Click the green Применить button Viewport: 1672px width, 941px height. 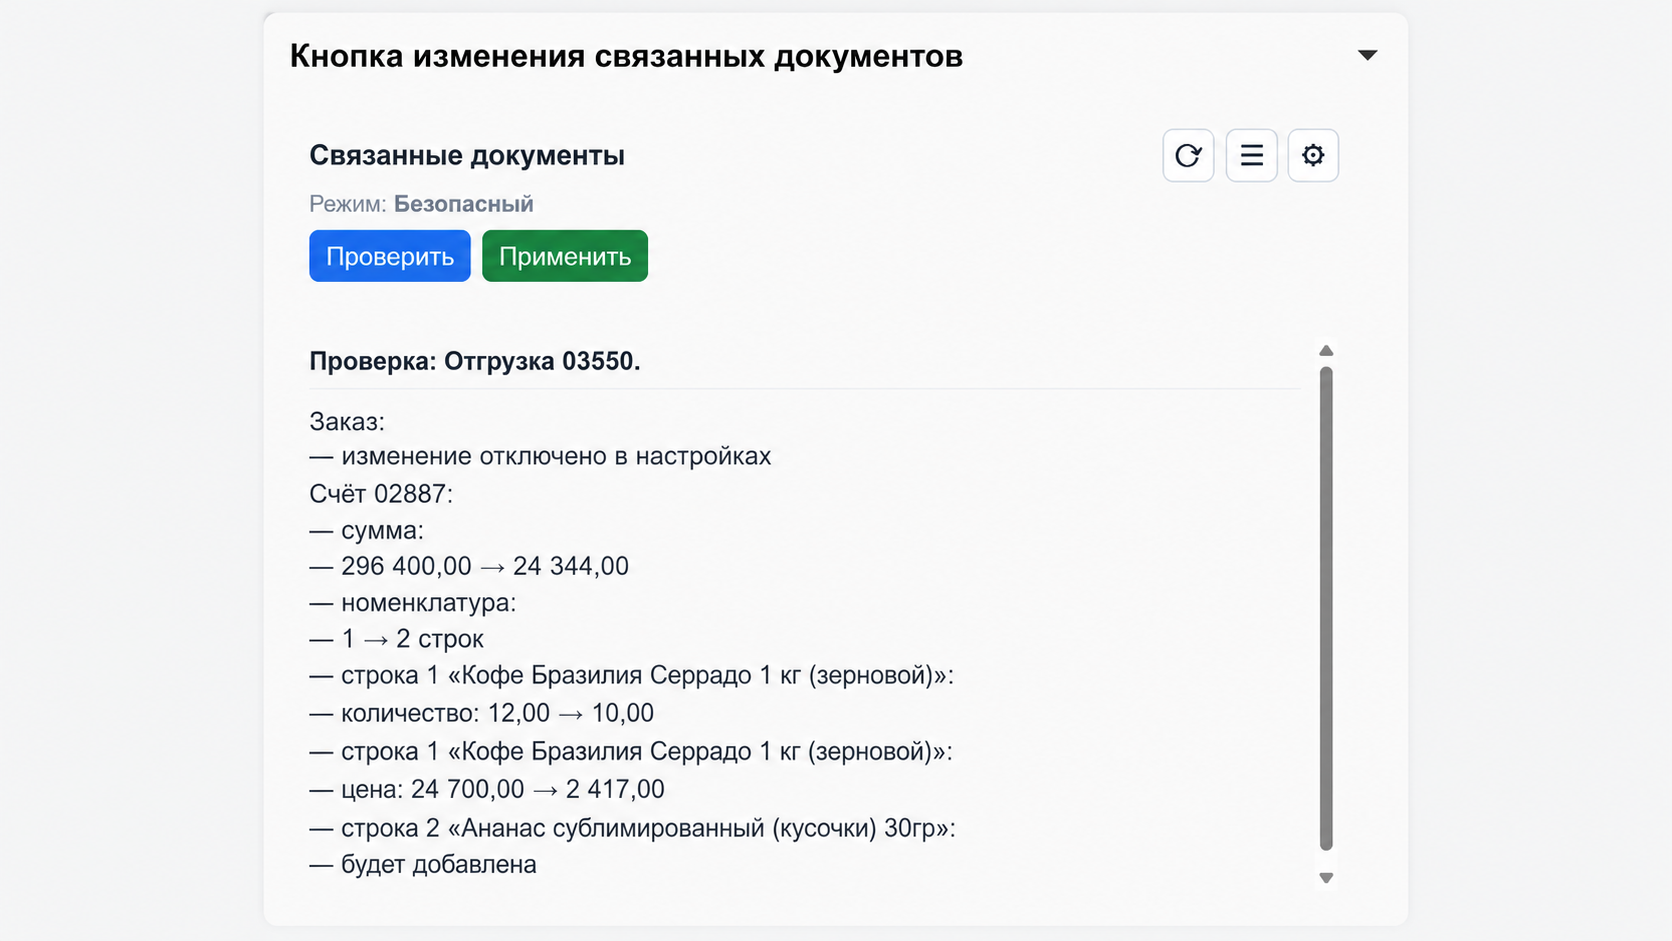[565, 256]
